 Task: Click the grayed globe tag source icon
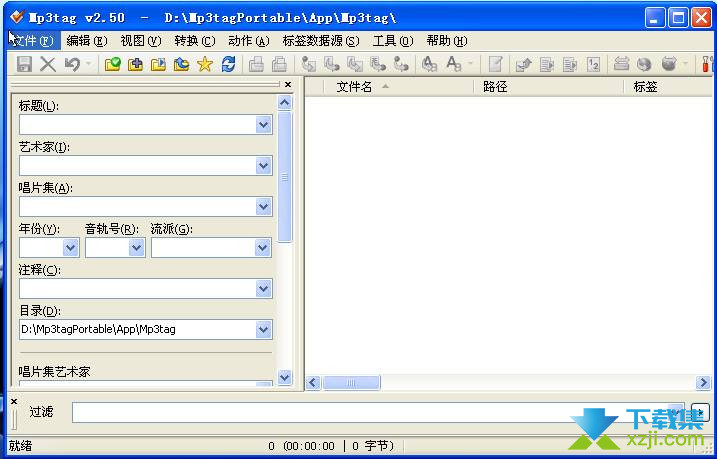[644, 64]
